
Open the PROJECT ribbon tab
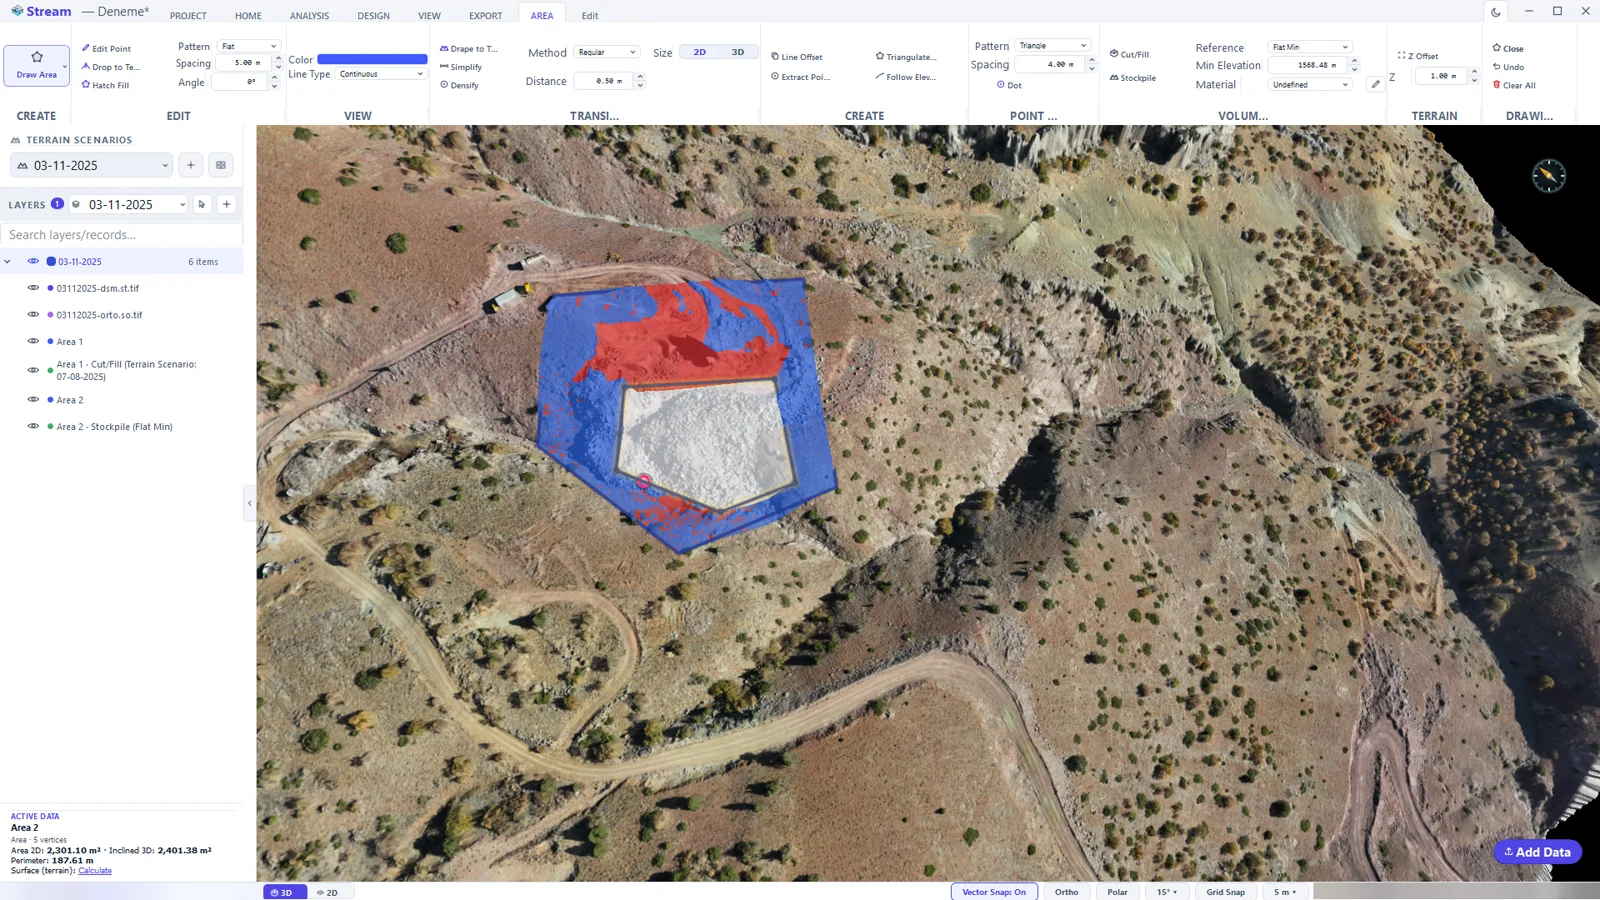(x=188, y=16)
